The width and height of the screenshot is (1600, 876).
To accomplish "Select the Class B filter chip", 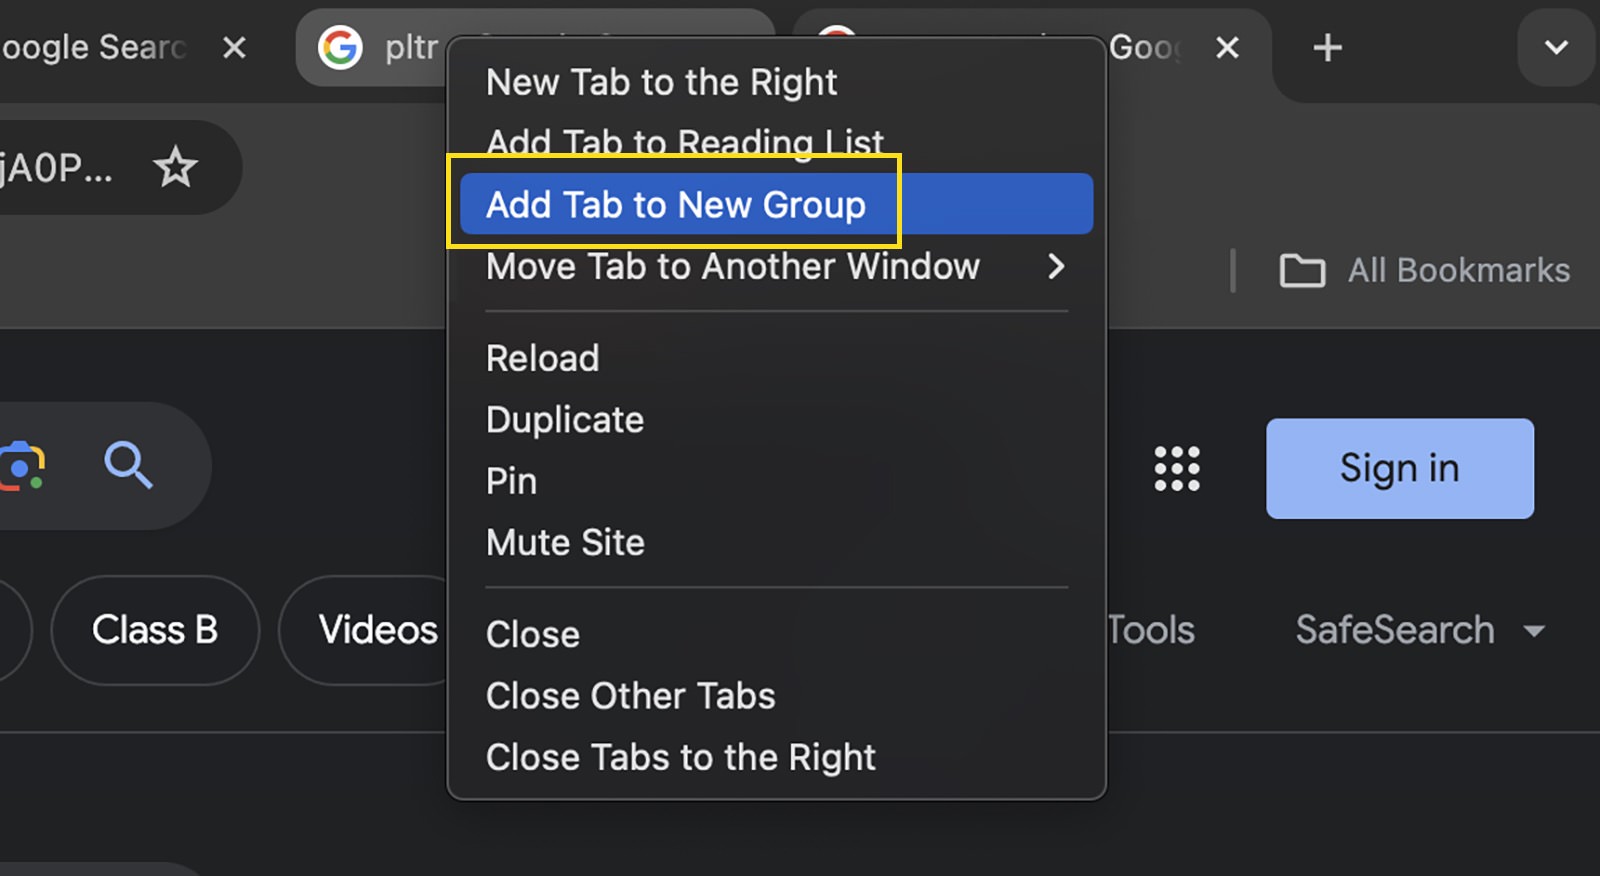I will (x=155, y=630).
